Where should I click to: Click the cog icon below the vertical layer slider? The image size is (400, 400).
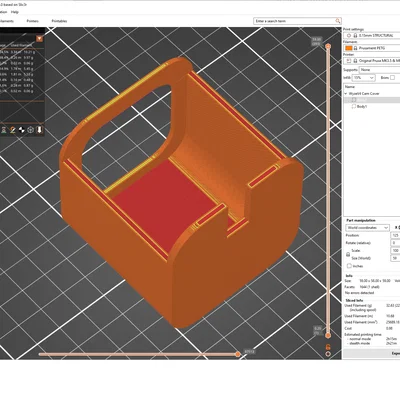[328, 354]
